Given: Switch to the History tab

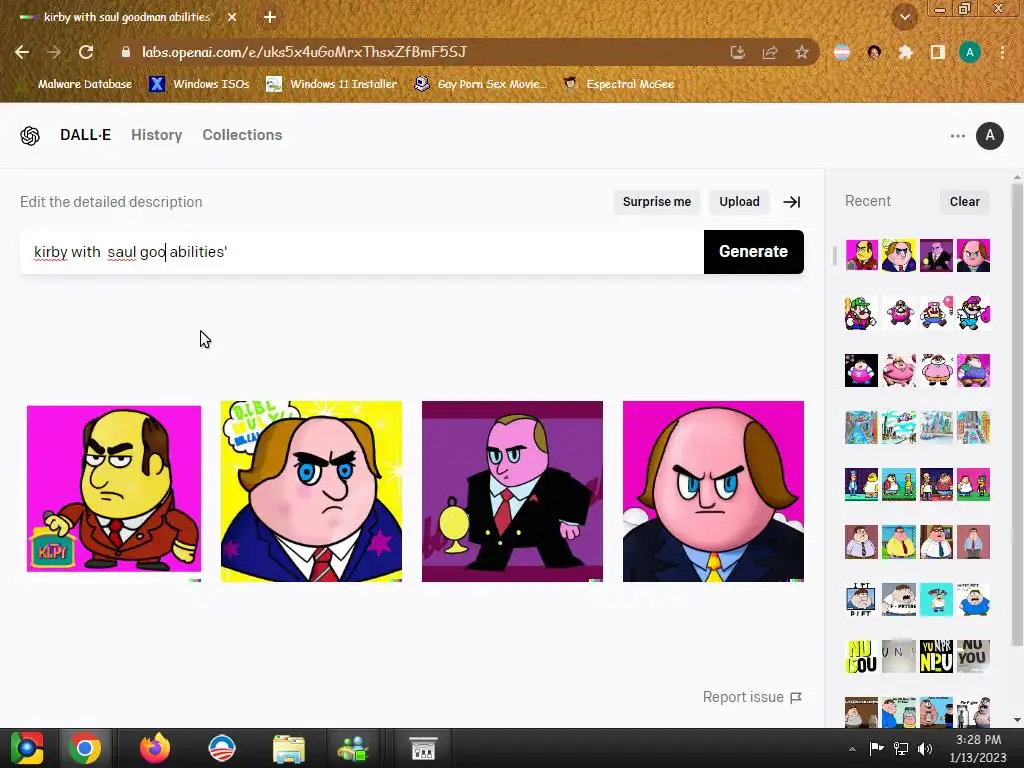Looking at the screenshot, I should pyautogui.click(x=157, y=135).
